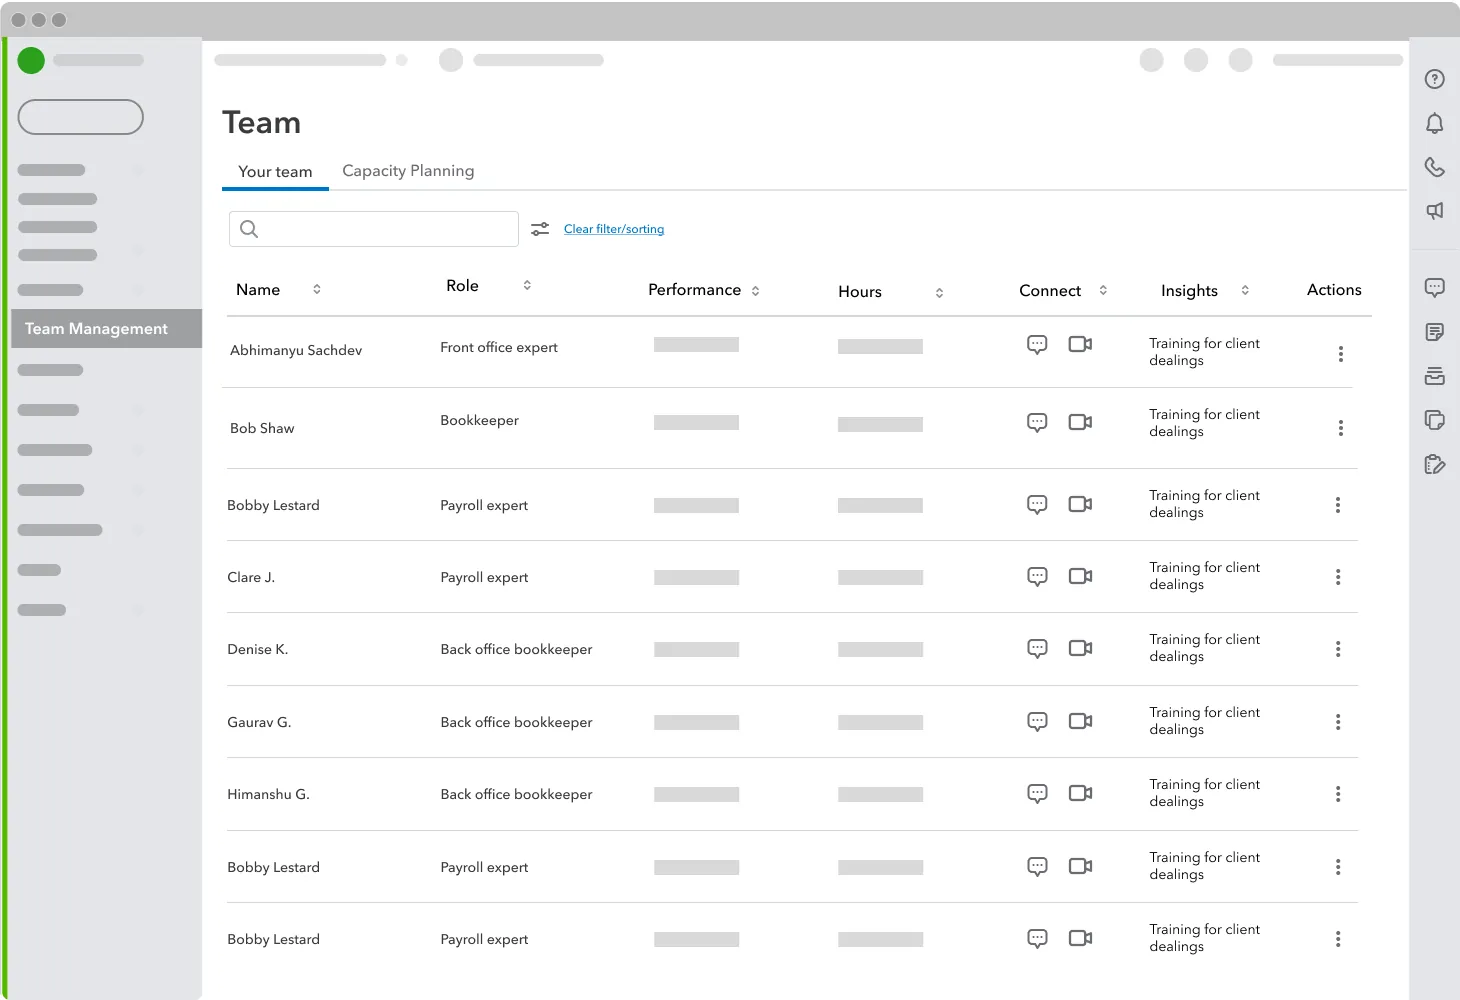Screen dimensions: 1460x1000
Task: Sort by Performance column arrows
Action: (x=755, y=291)
